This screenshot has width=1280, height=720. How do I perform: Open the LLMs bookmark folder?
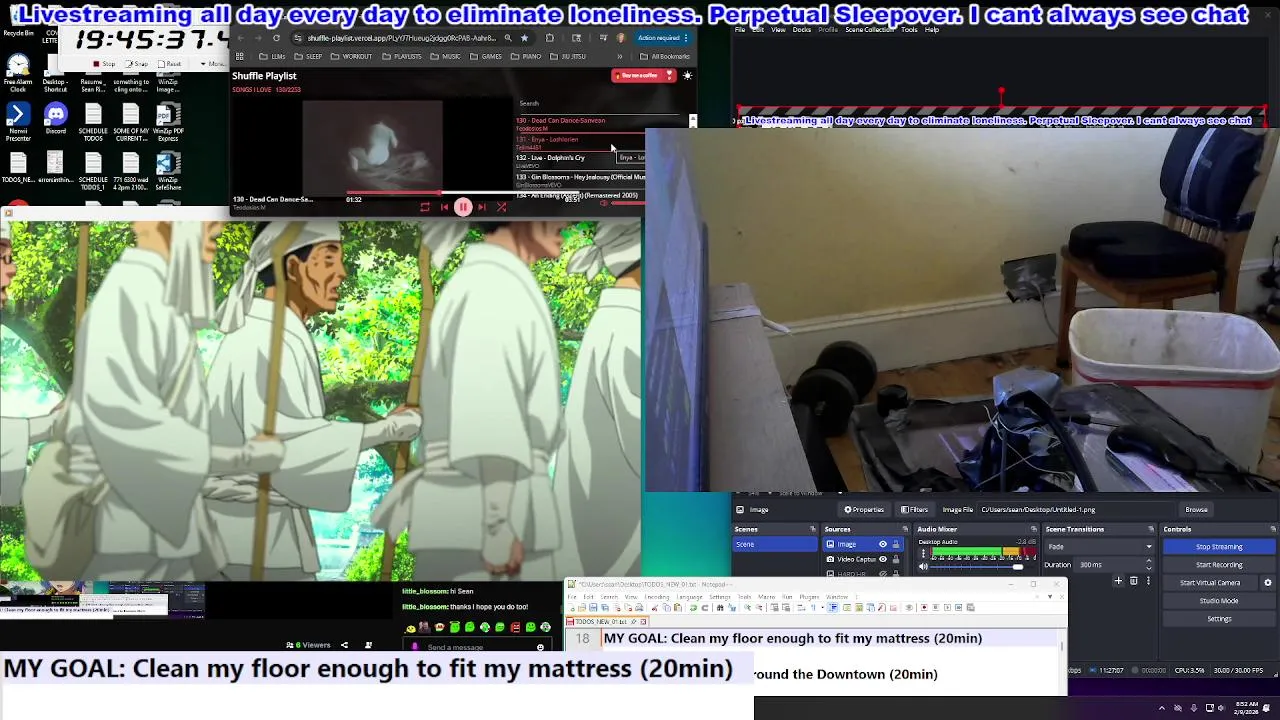click(274, 57)
